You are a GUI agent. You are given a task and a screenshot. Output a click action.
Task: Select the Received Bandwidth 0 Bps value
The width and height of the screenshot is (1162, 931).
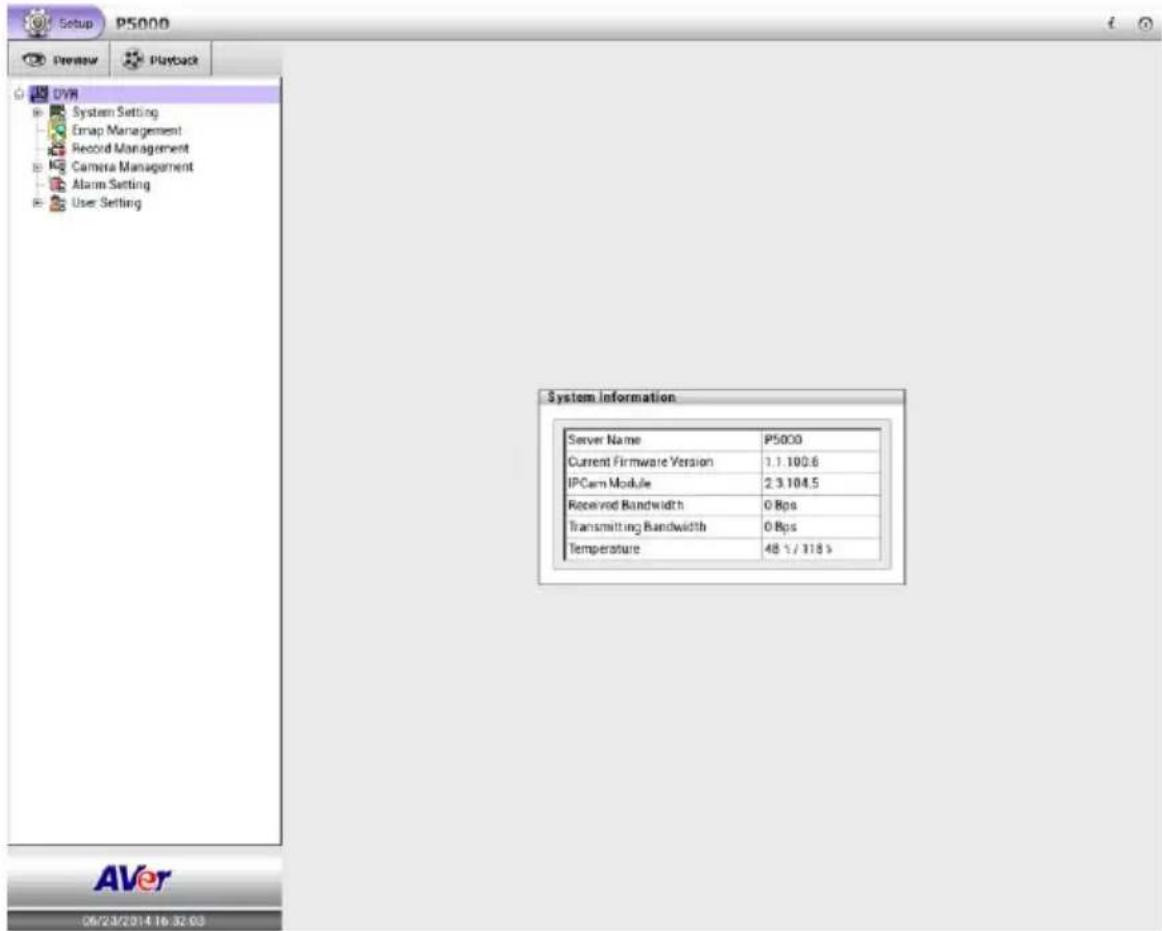coord(821,506)
